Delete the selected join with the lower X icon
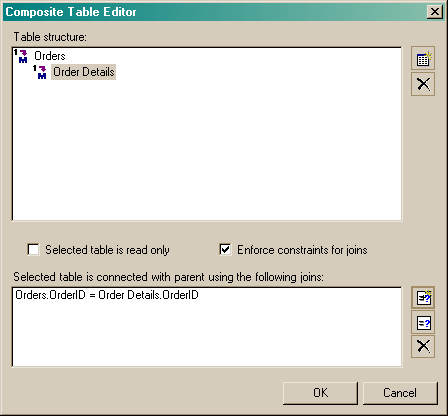This screenshot has width=448, height=416. tap(423, 346)
